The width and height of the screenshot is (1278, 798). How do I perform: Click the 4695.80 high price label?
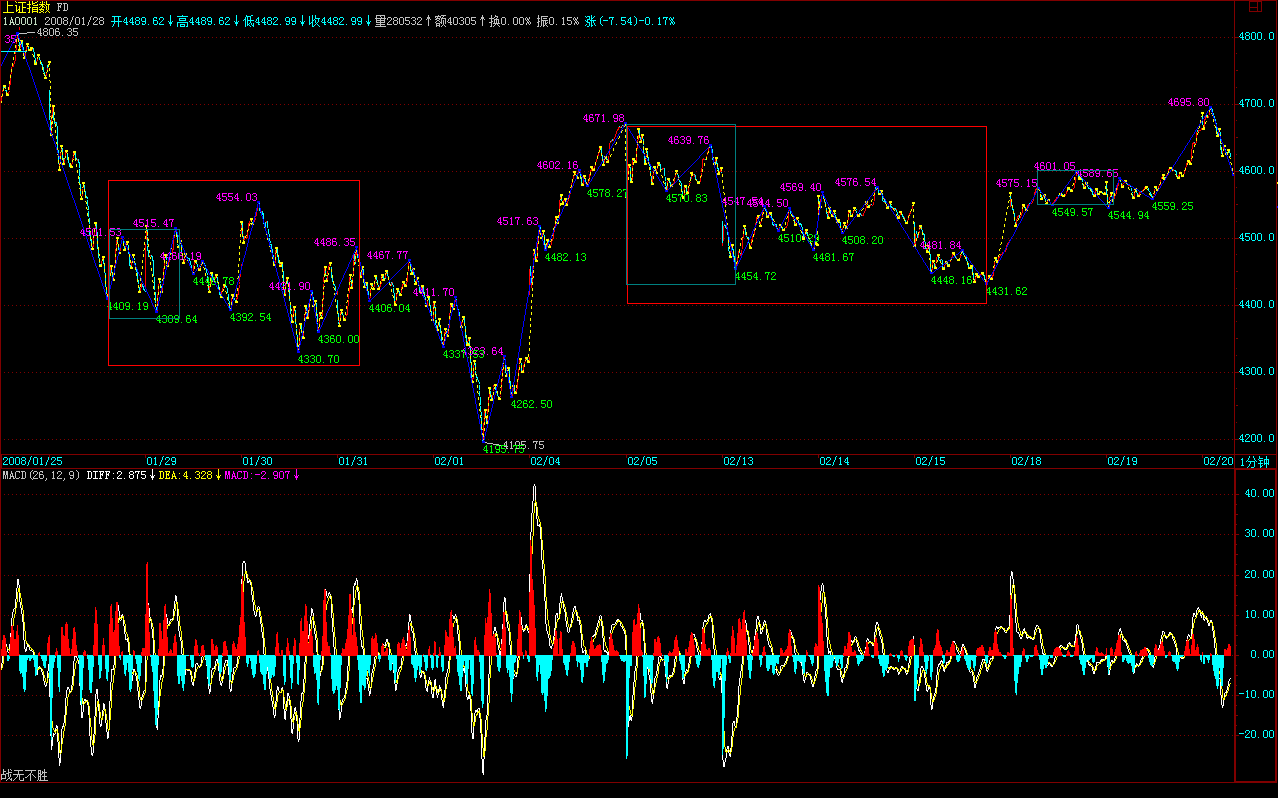(1188, 102)
